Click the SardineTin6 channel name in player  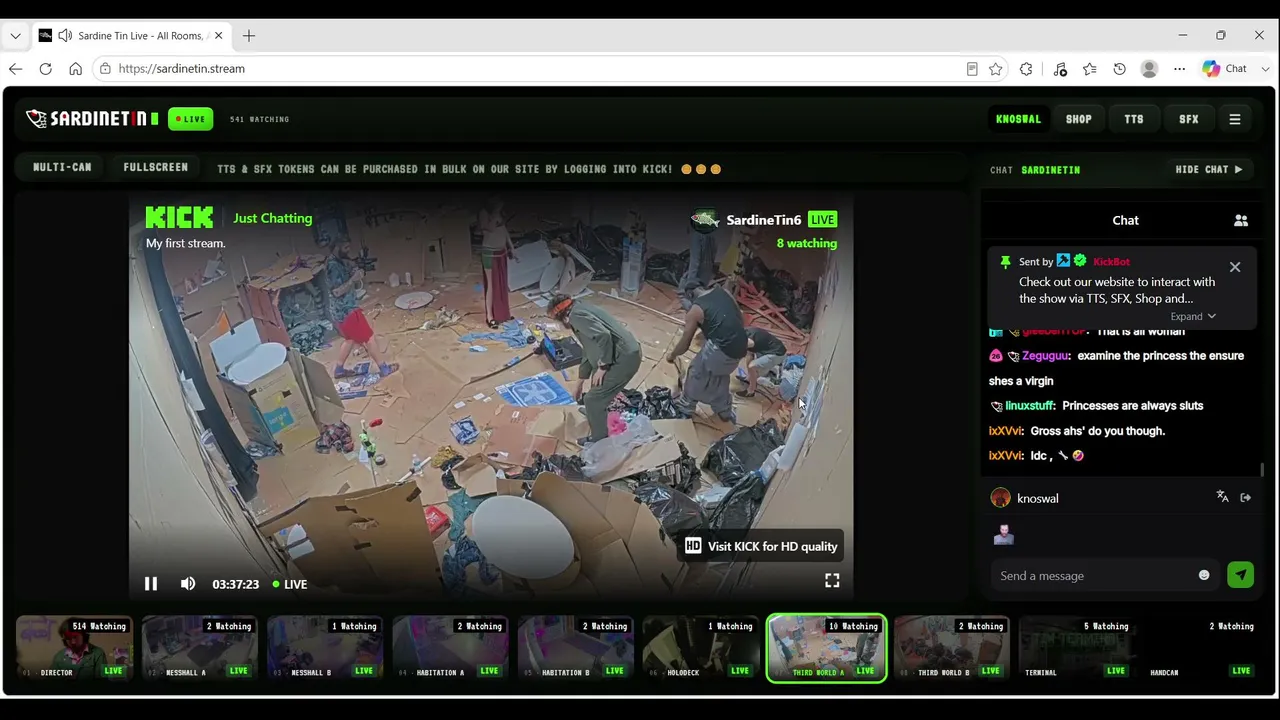pos(763,220)
